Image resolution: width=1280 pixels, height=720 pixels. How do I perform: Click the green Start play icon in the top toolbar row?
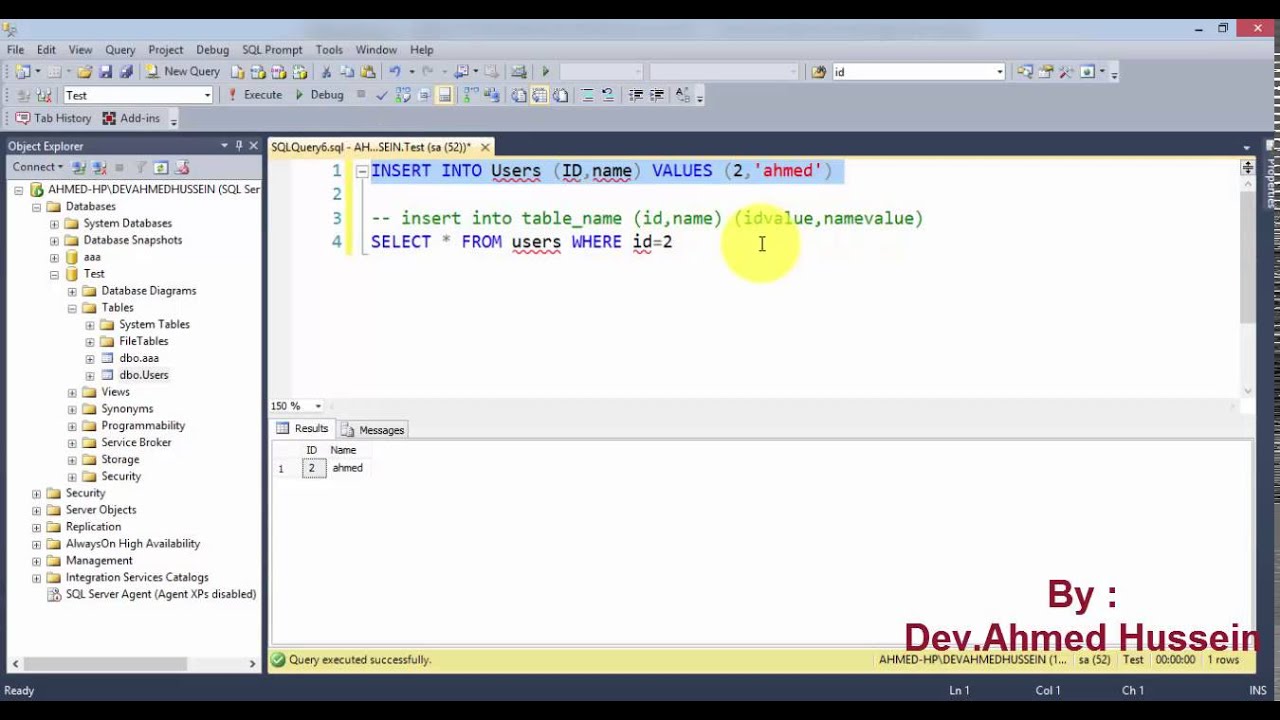[x=545, y=72]
